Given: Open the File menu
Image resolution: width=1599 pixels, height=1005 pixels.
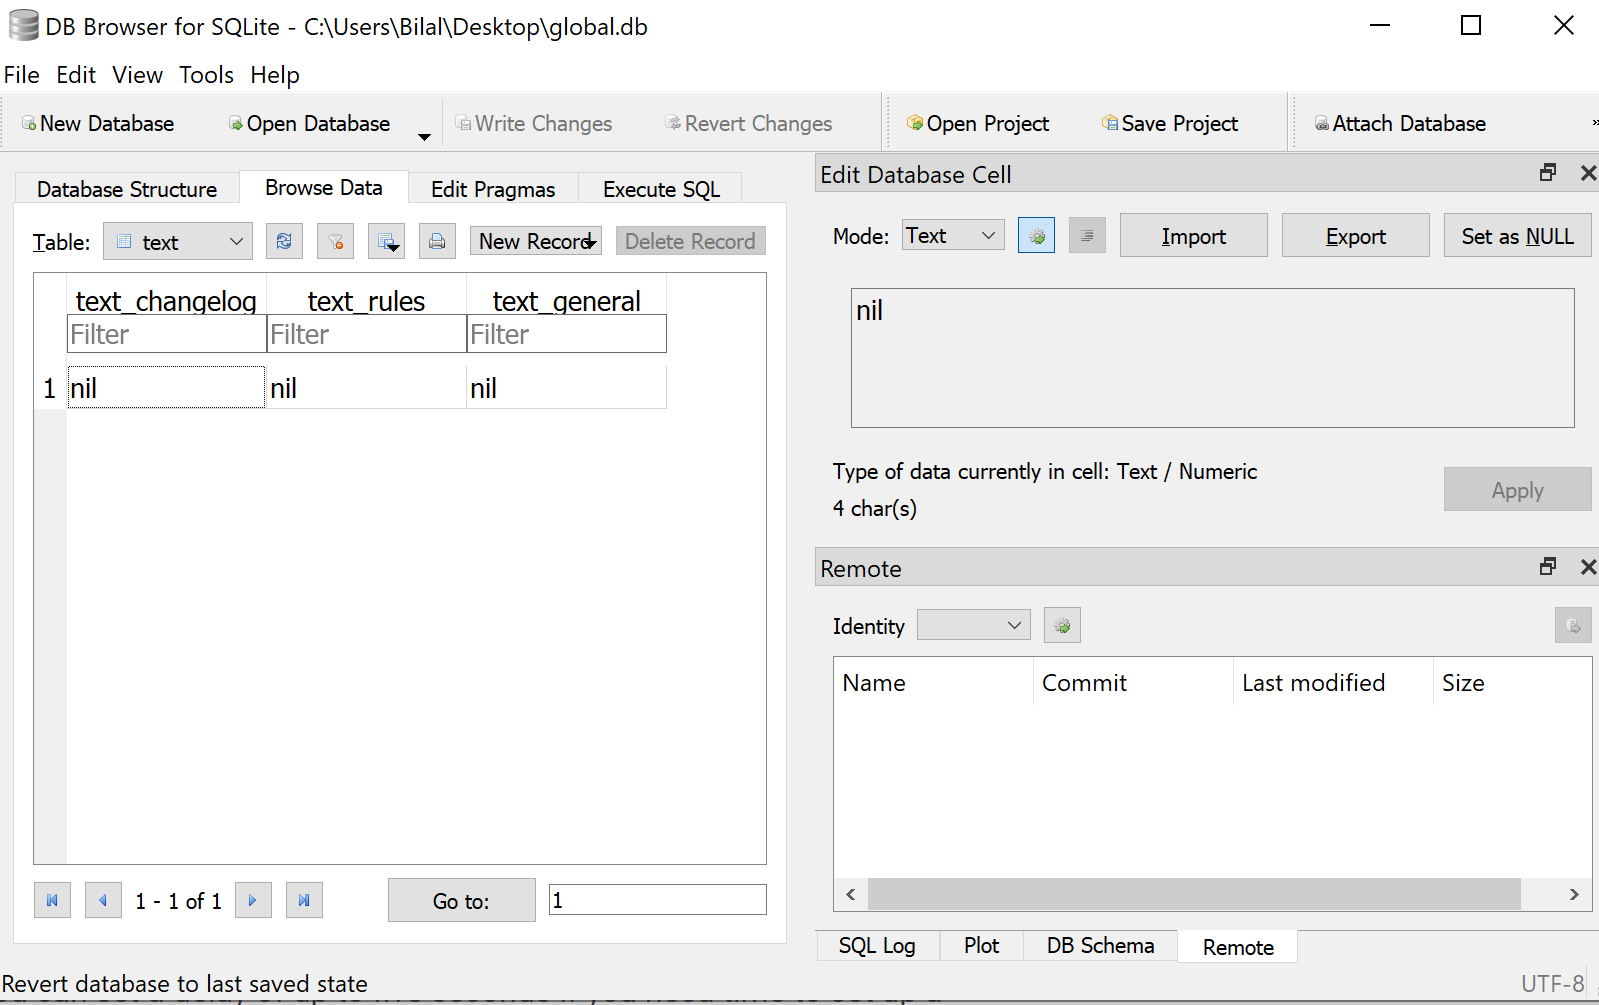Looking at the screenshot, I should click(x=22, y=75).
